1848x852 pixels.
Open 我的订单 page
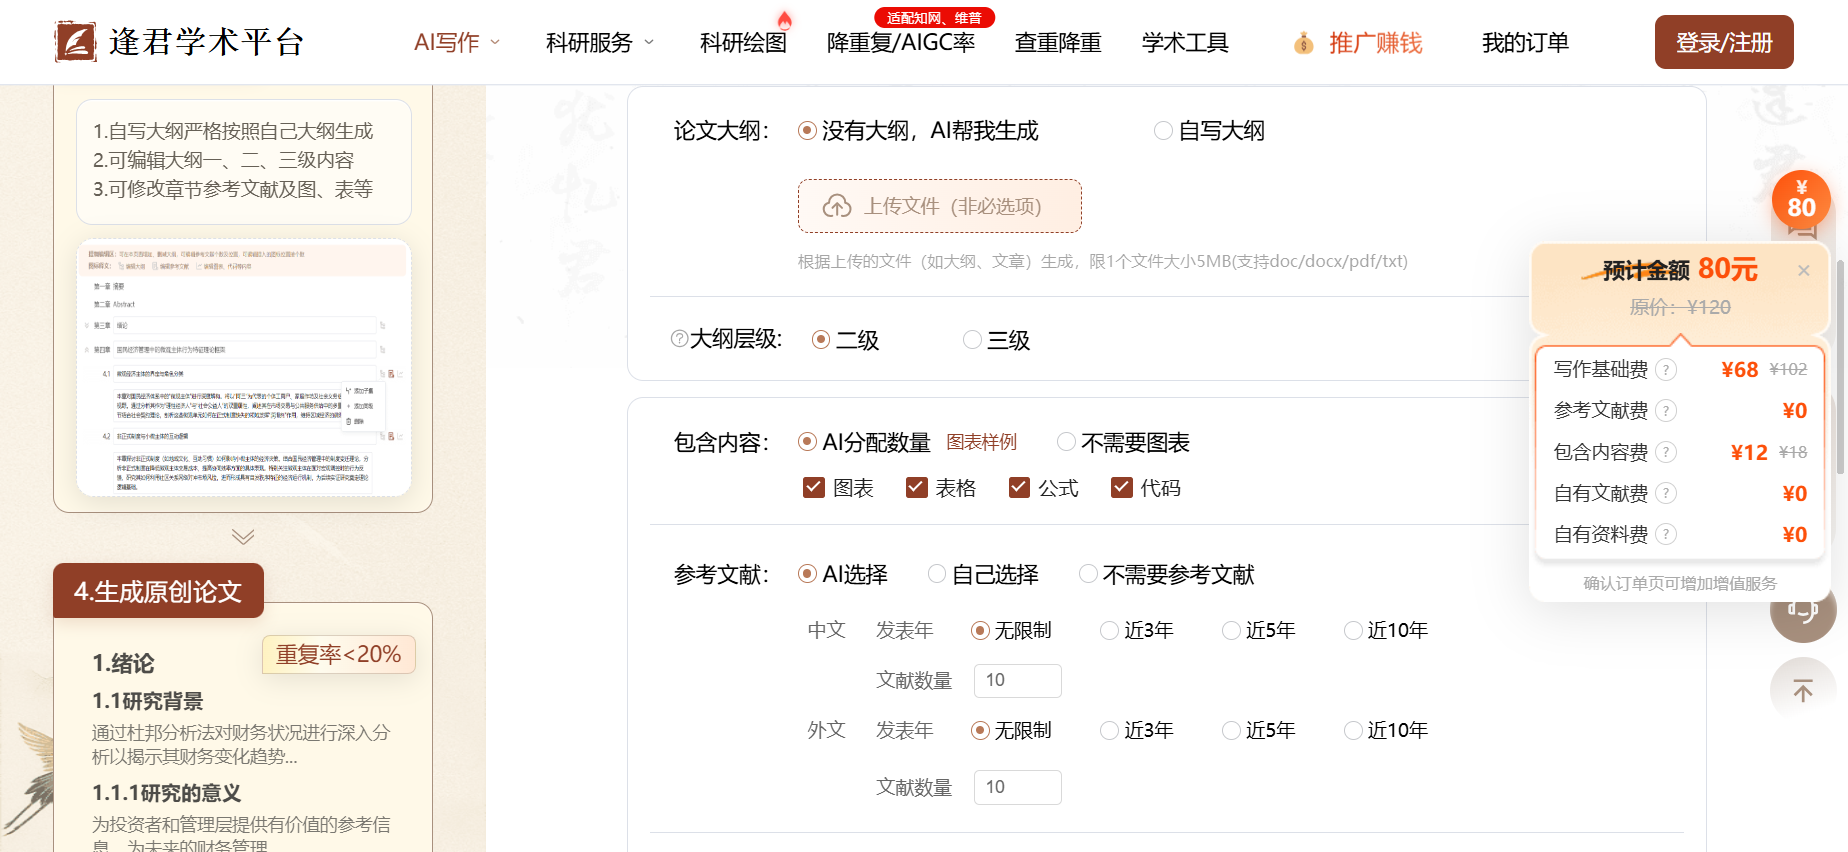click(1525, 43)
